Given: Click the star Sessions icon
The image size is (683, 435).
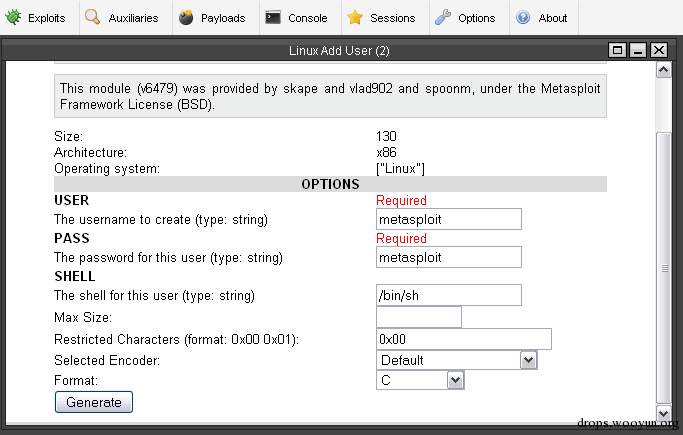Looking at the screenshot, I should [x=354, y=17].
